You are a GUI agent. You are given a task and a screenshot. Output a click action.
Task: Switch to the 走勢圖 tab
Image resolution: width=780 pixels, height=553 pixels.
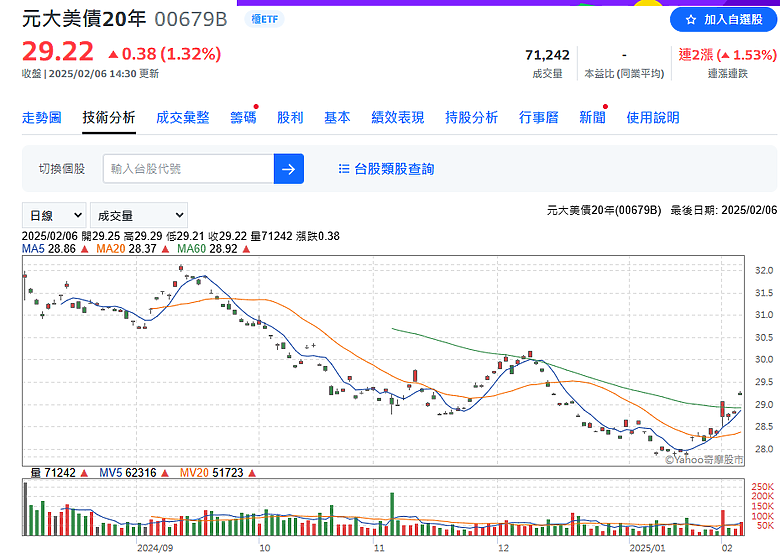tap(42, 117)
